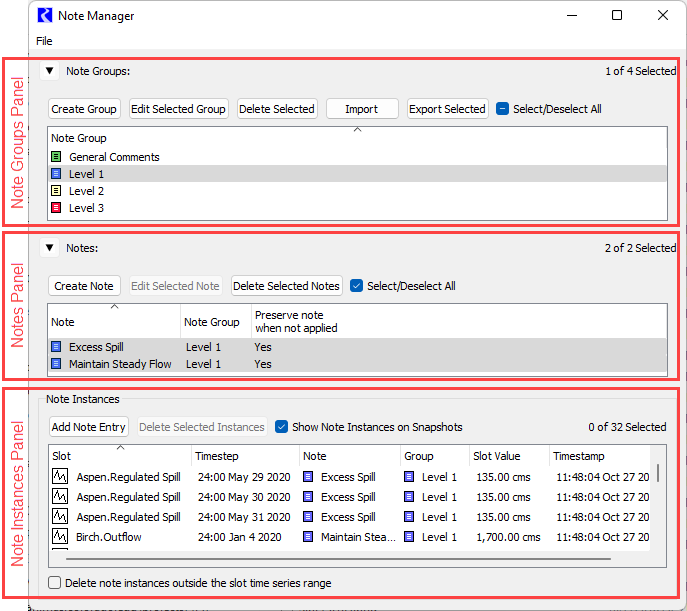Sort the notes by Note Group column header
Screen dimensions: 687x611
tap(212, 322)
